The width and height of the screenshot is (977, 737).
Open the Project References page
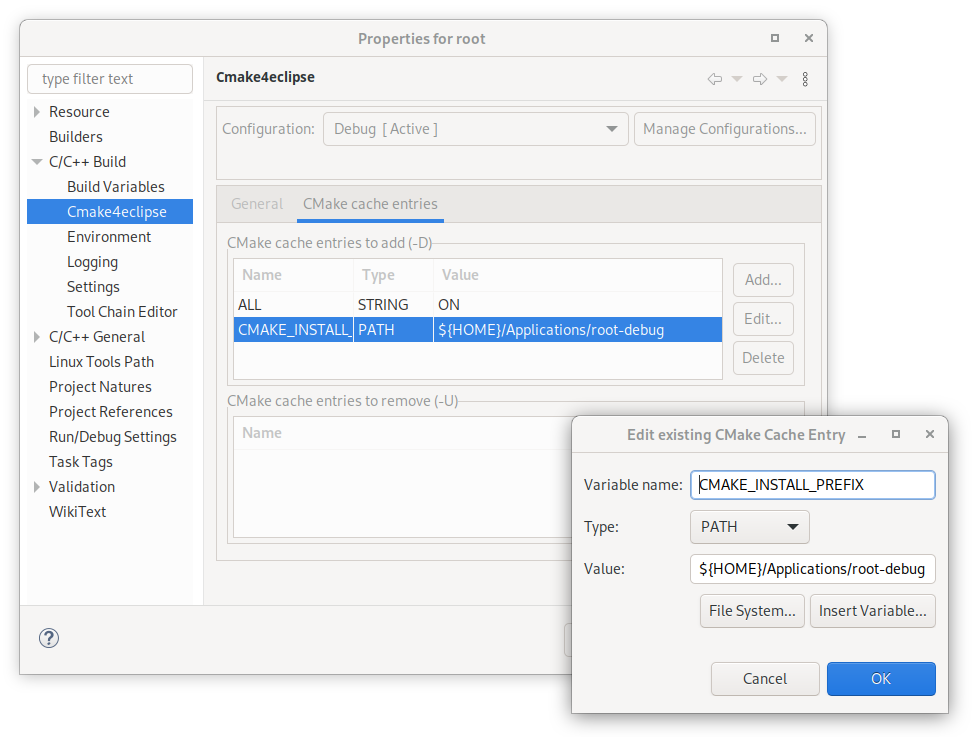coord(111,412)
